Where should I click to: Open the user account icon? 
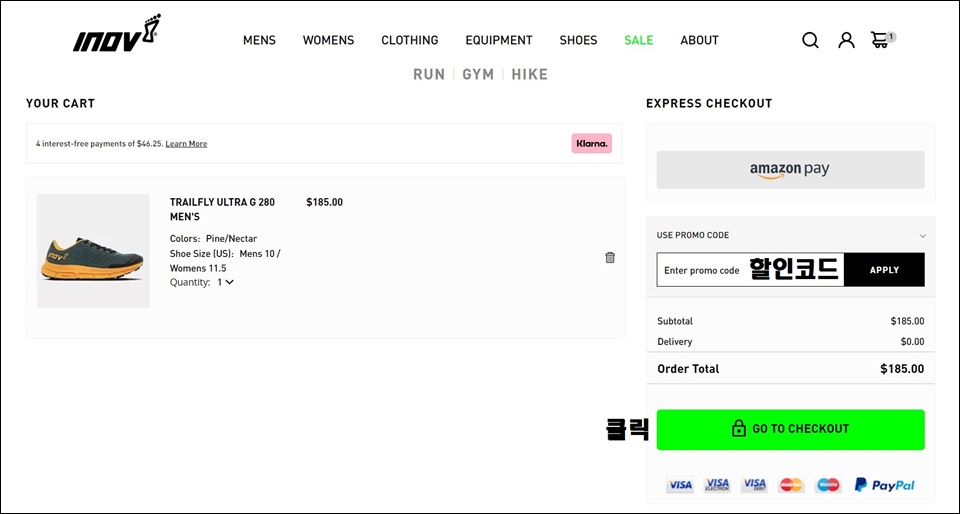tap(846, 40)
